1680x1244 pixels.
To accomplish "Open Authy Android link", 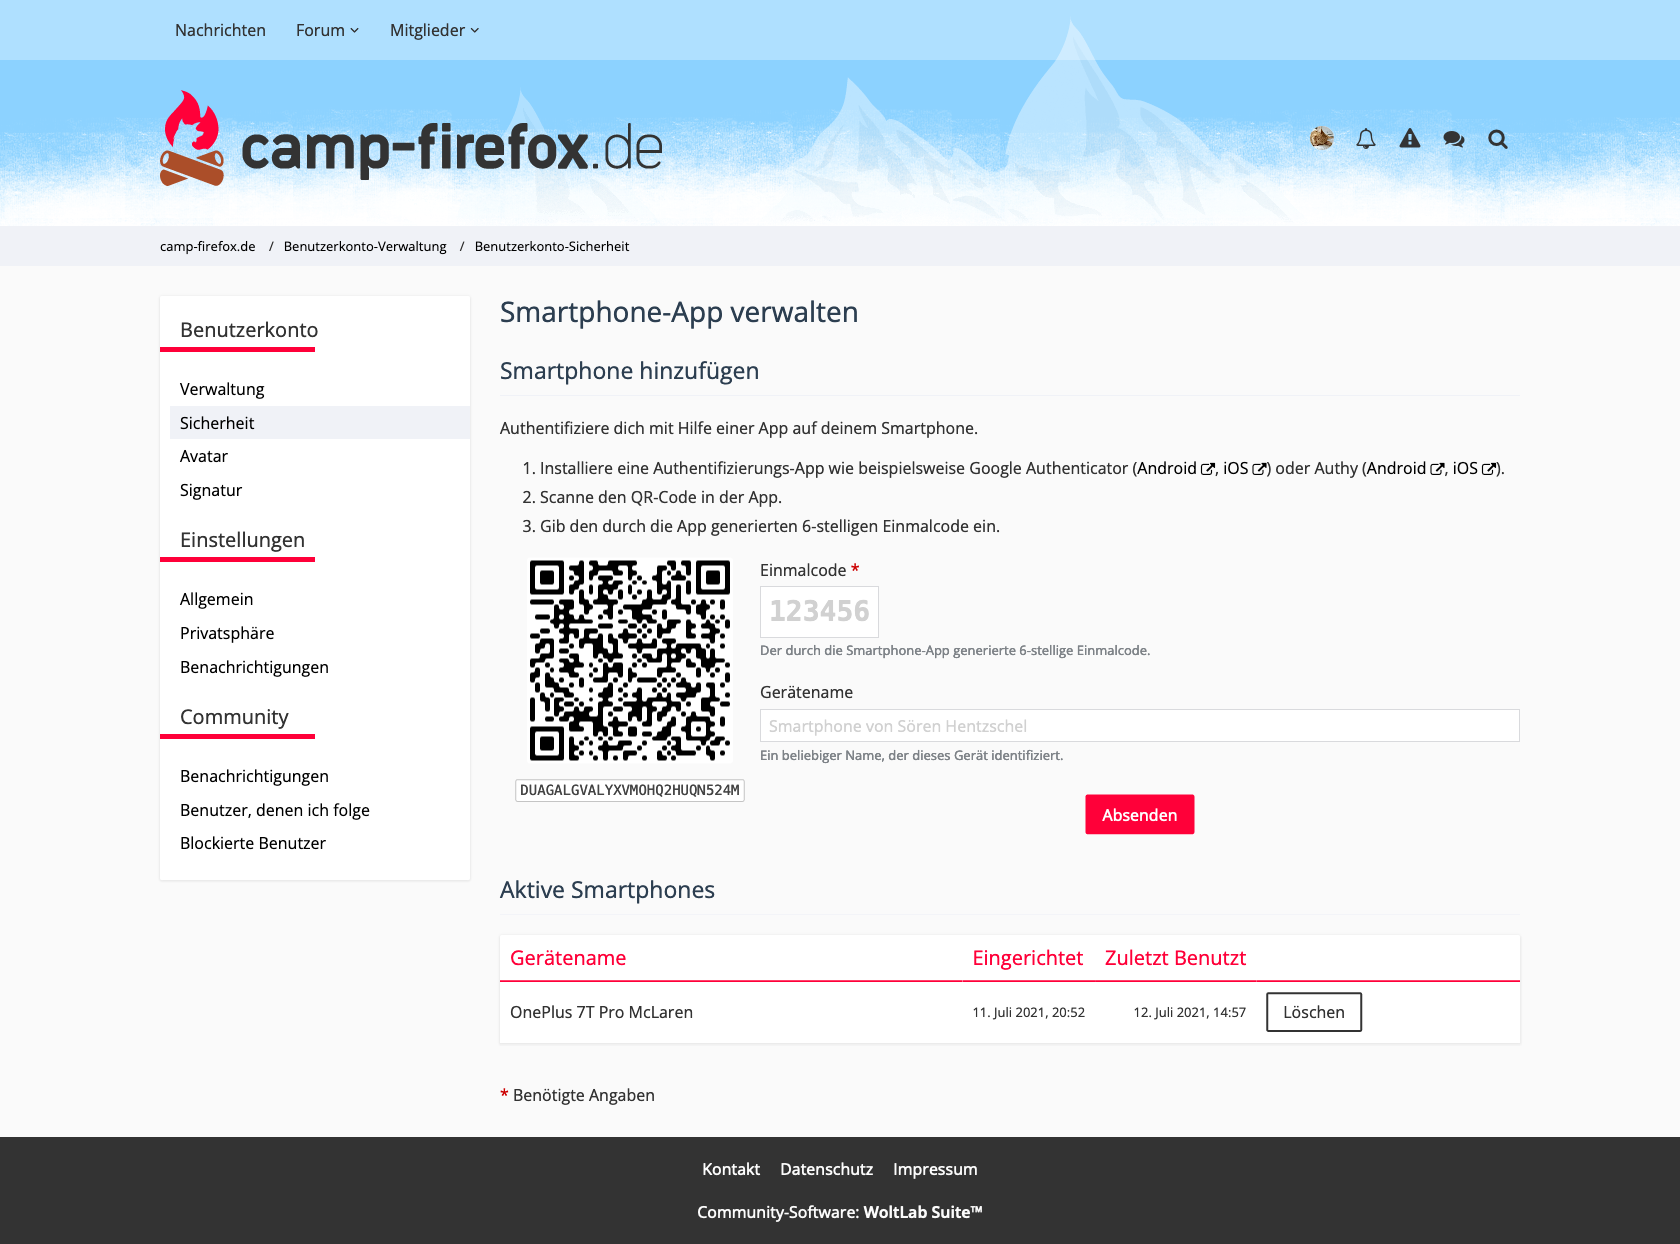I will pos(1406,468).
